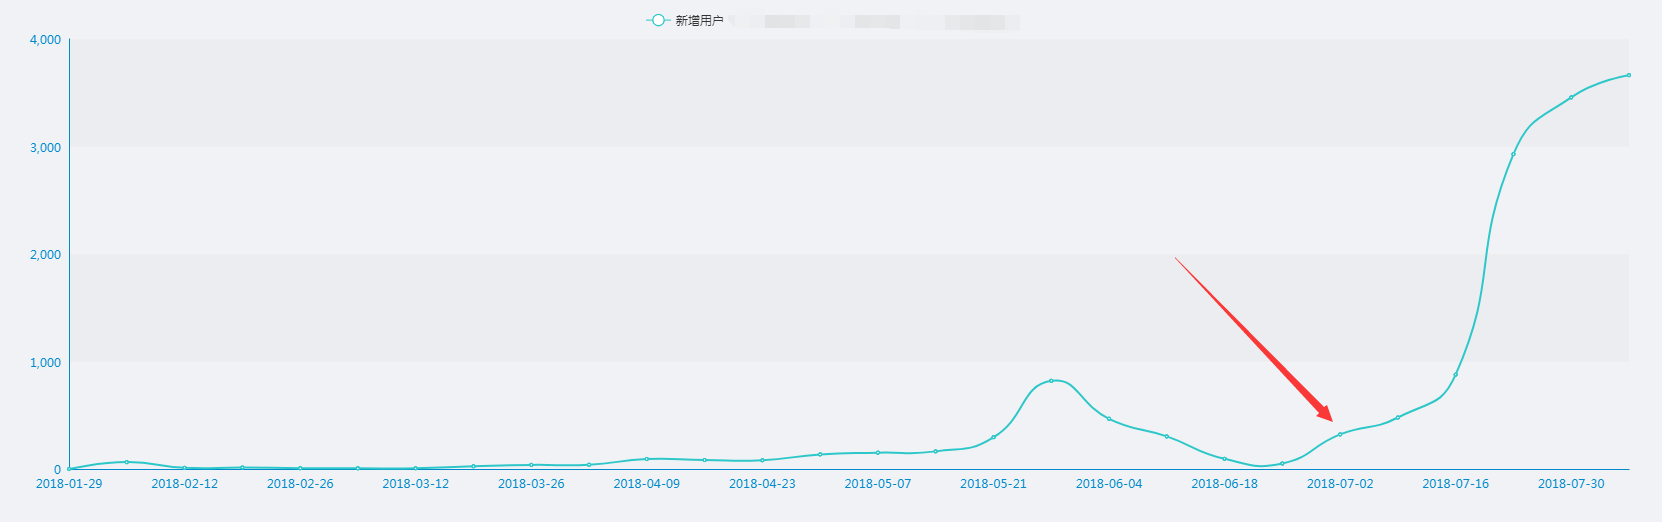Click the 2018-06-04 x-axis label
Image resolution: width=1662 pixels, height=522 pixels.
(x=1109, y=484)
